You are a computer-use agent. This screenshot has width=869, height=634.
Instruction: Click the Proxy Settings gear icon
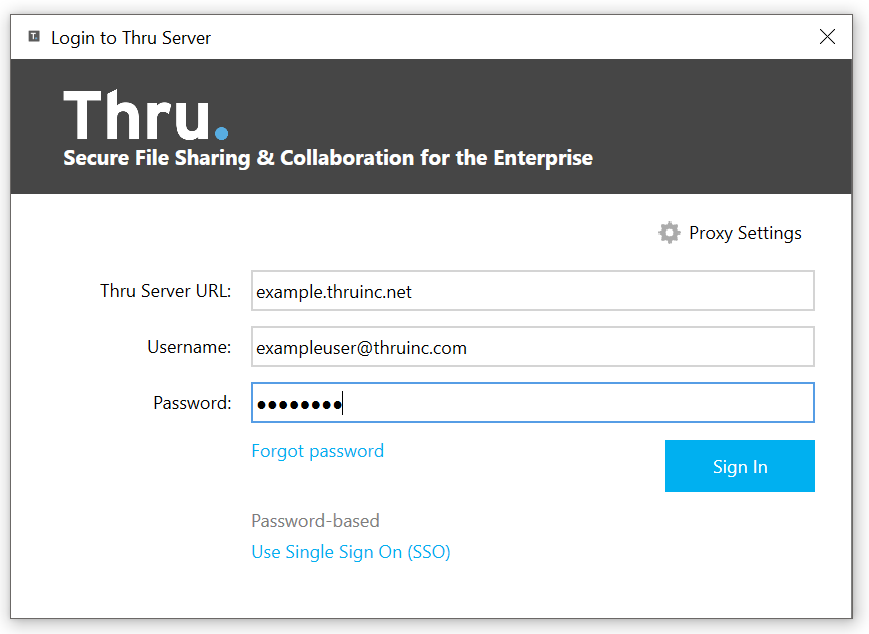669,233
